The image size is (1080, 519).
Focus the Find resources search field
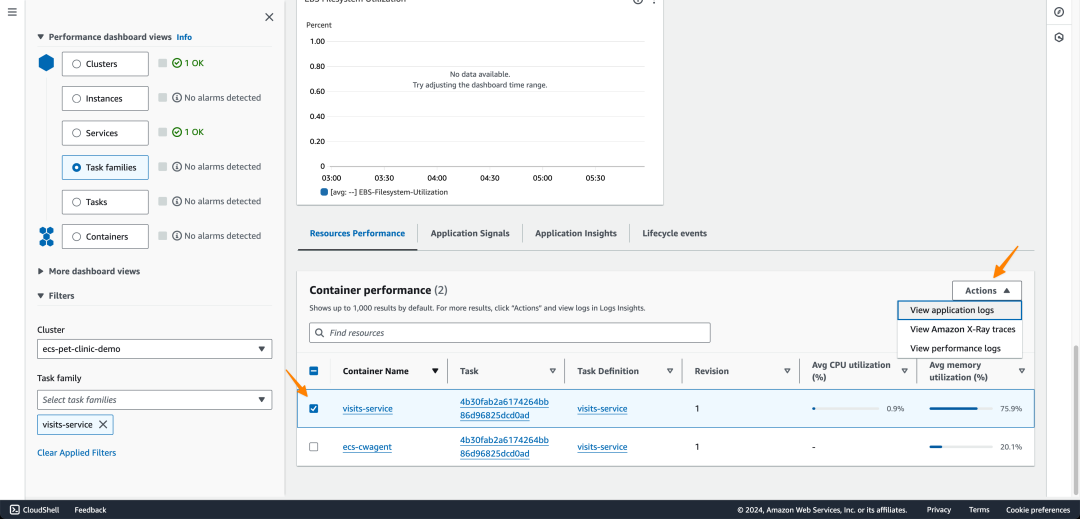tap(510, 333)
